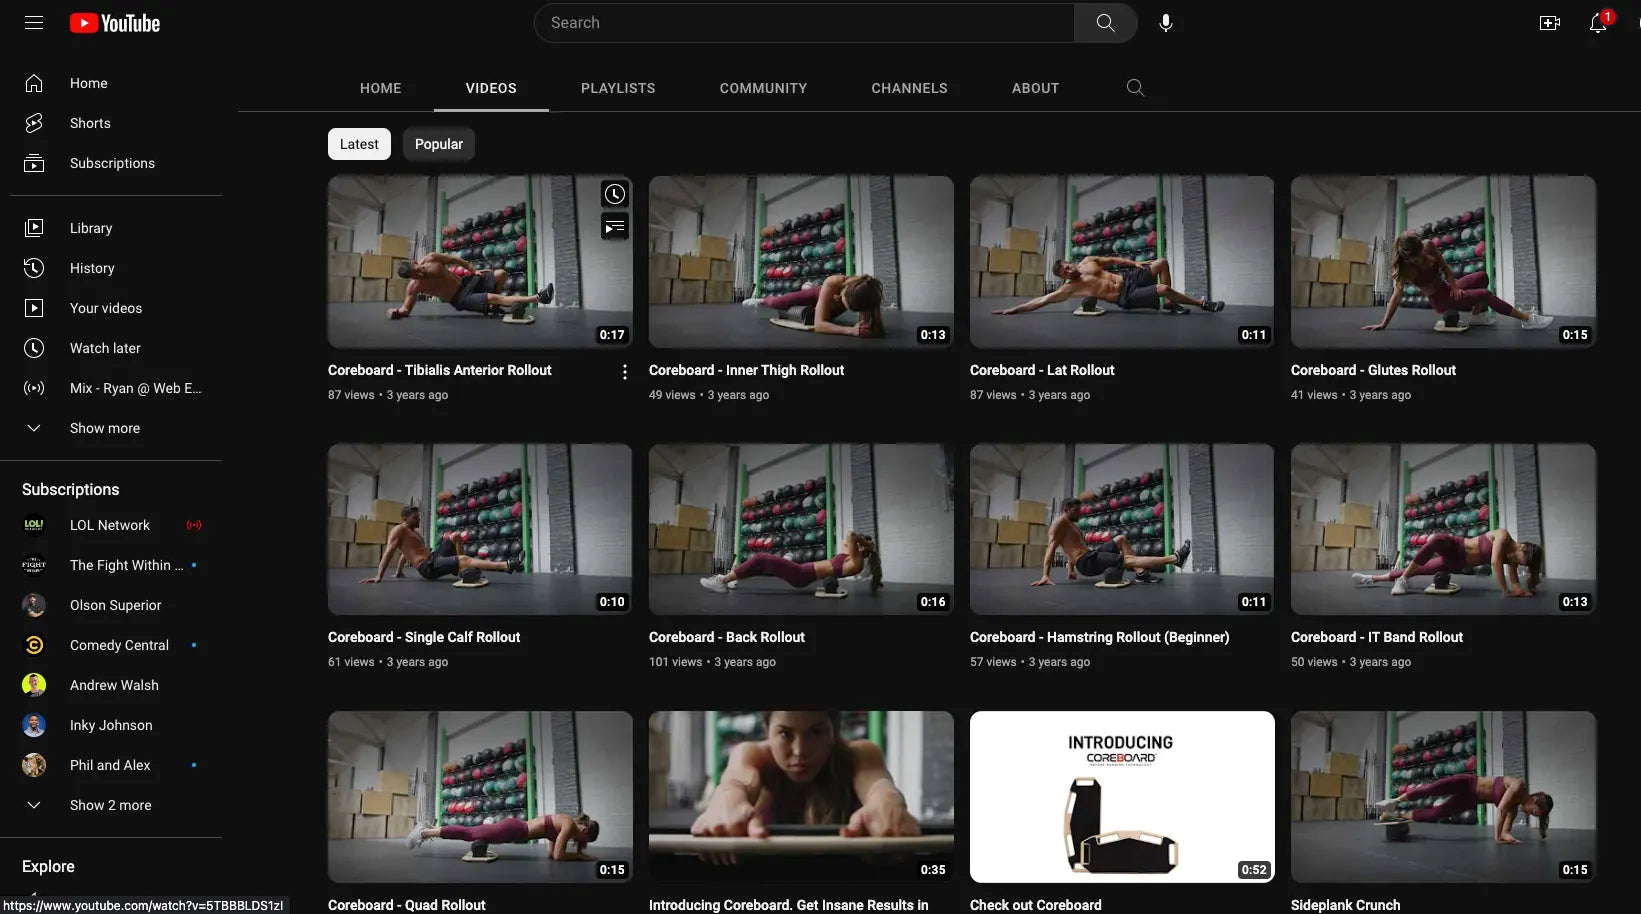Add Tibialis video to Watch later
Image resolution: width=1641 pixels, height=914 pixels.
pyautogui.click(x=614, y=194)
